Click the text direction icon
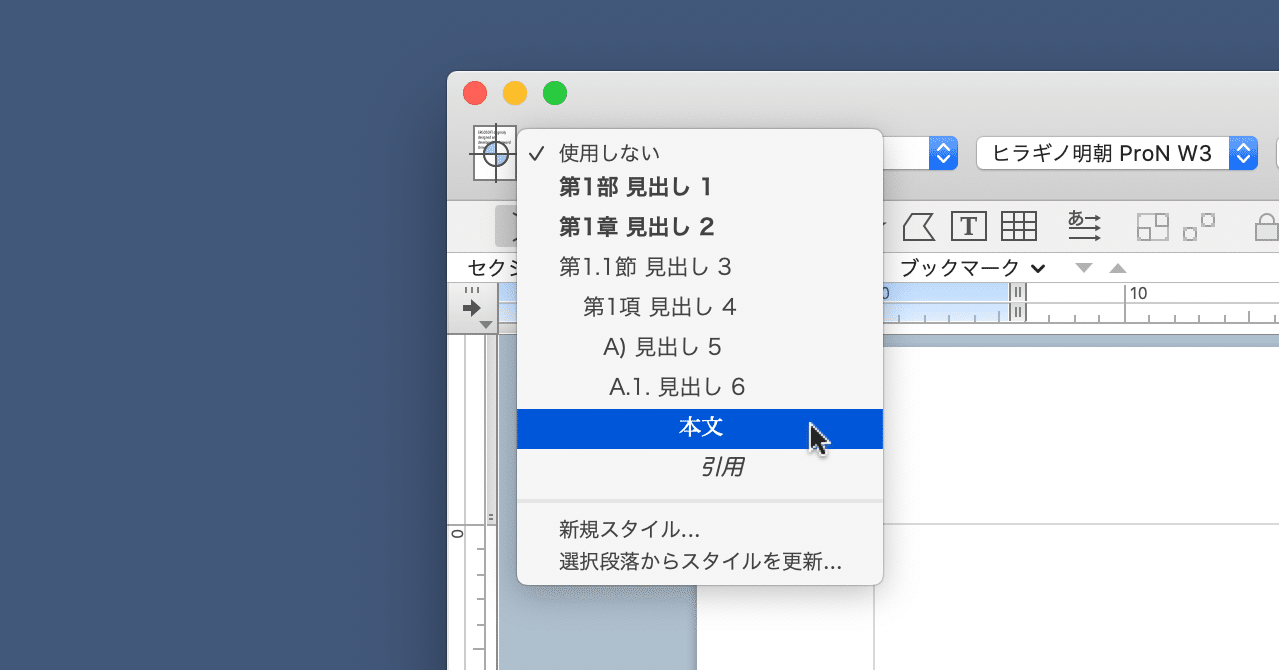The width and height of the screenshot is (1279, 670). [1084, 226]
